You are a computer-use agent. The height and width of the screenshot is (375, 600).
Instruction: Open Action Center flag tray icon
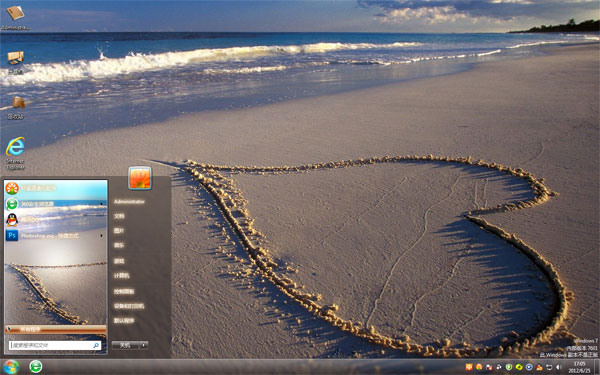(x=489, y=367)
